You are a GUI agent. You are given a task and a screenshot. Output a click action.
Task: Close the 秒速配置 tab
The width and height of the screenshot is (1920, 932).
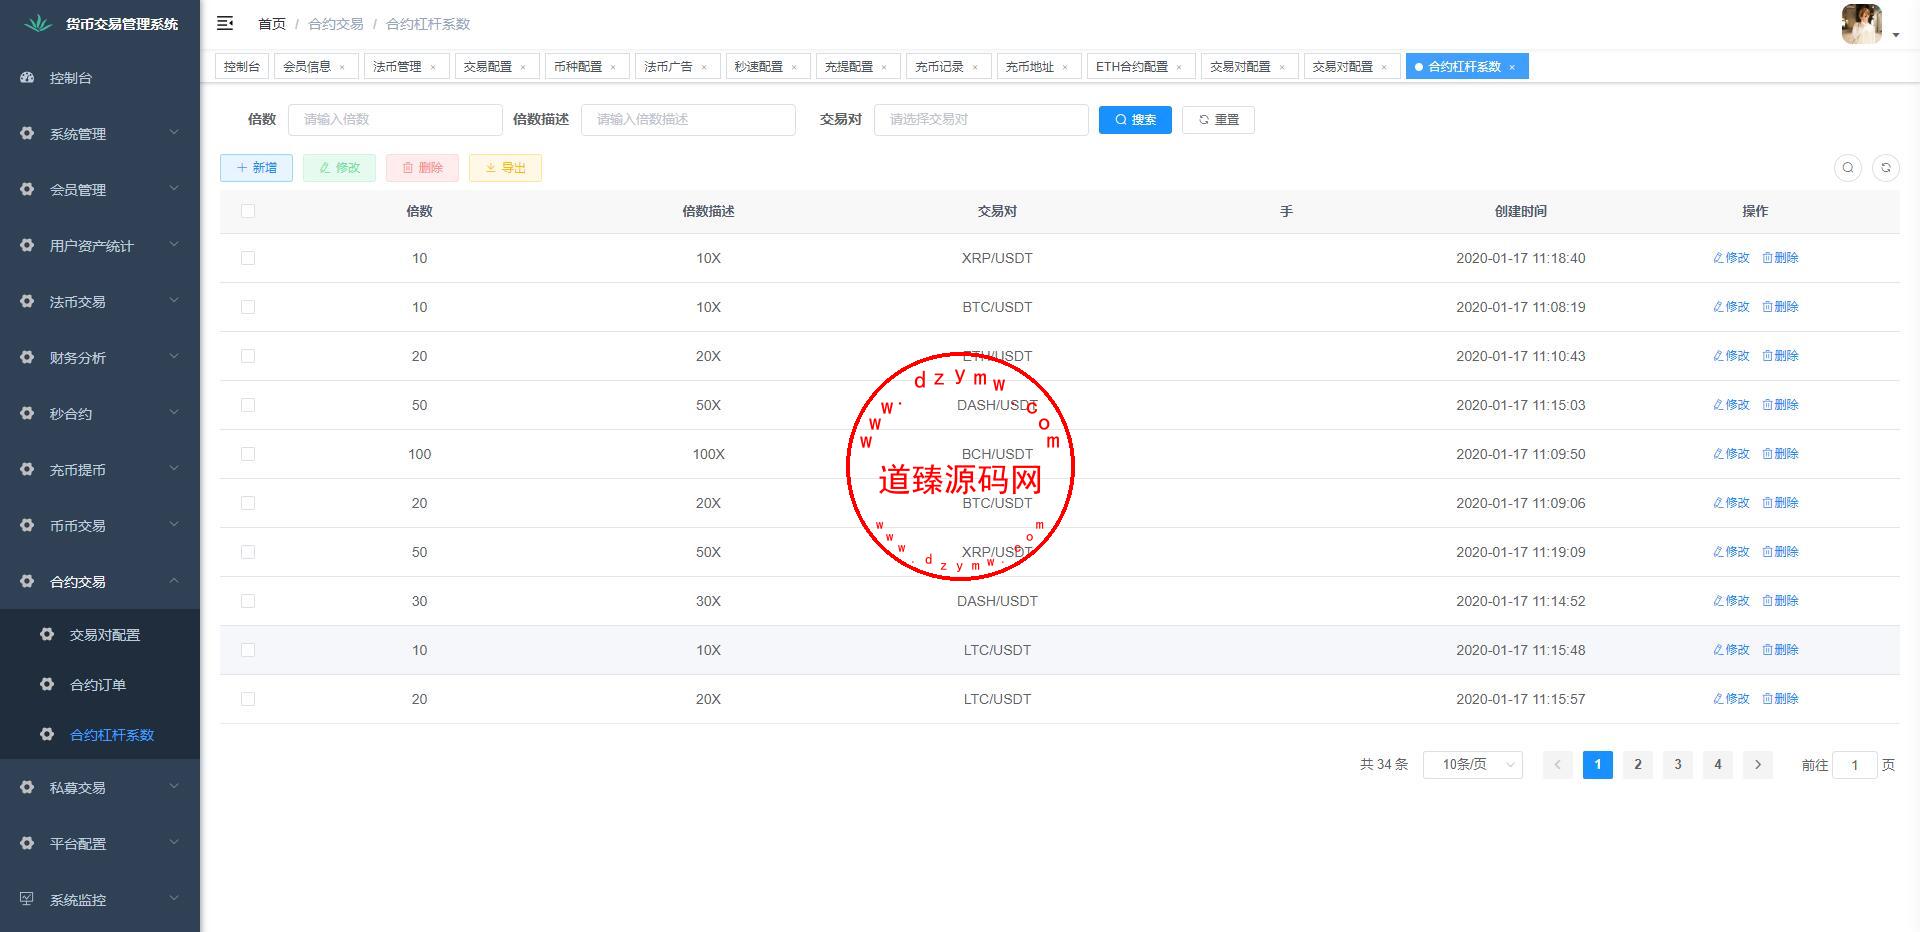tap(795, 67)
